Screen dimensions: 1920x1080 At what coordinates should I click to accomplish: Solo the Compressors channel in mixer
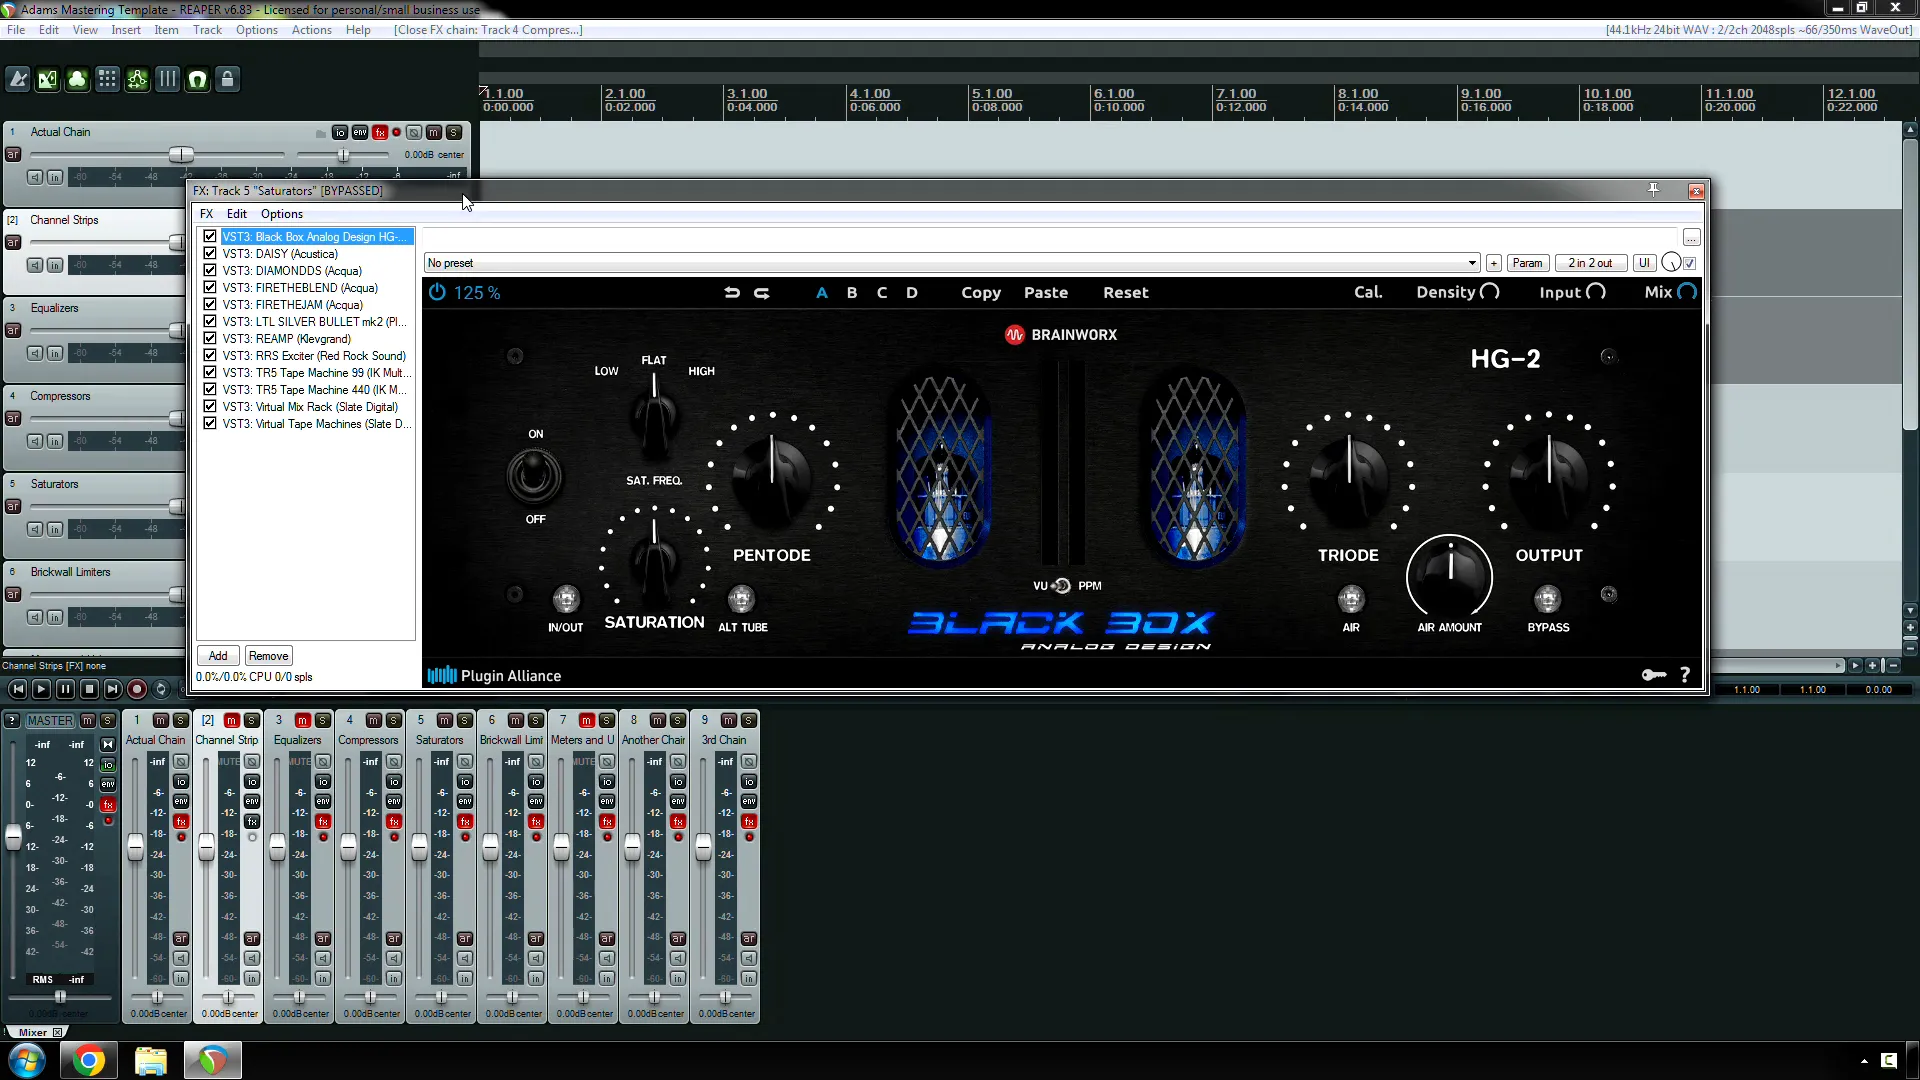394,720
